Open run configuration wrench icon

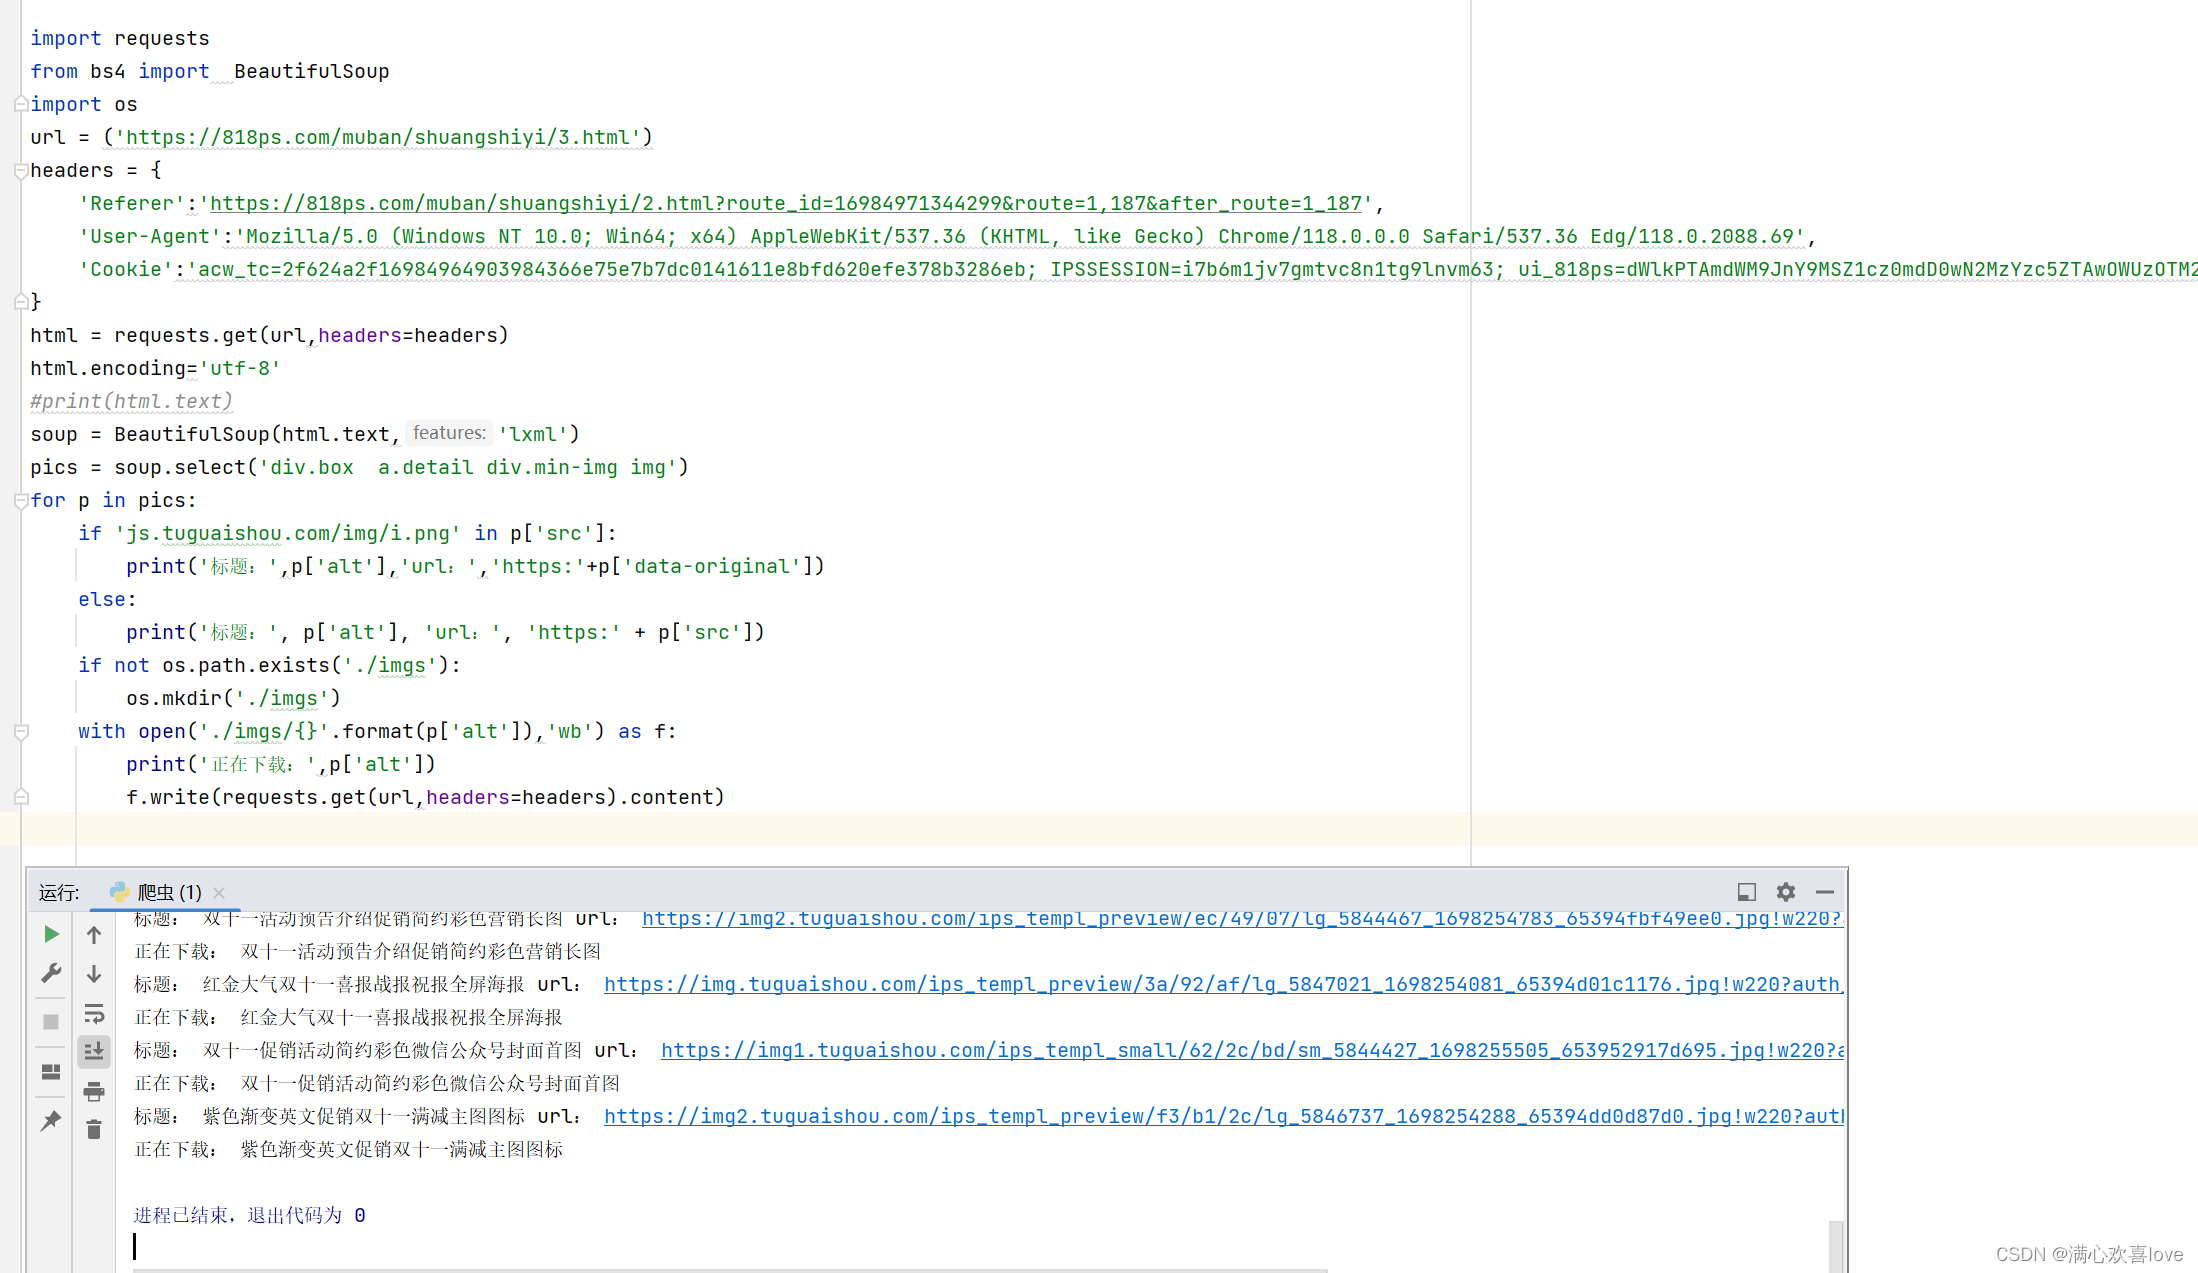[x=51, y=973]
